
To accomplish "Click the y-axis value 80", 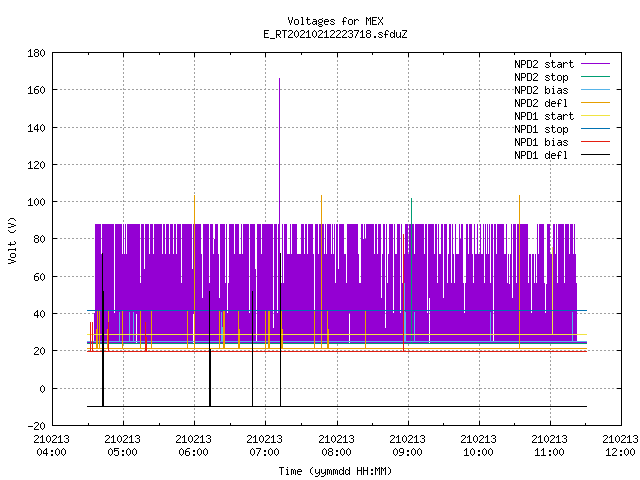I will tap(39, 239).
